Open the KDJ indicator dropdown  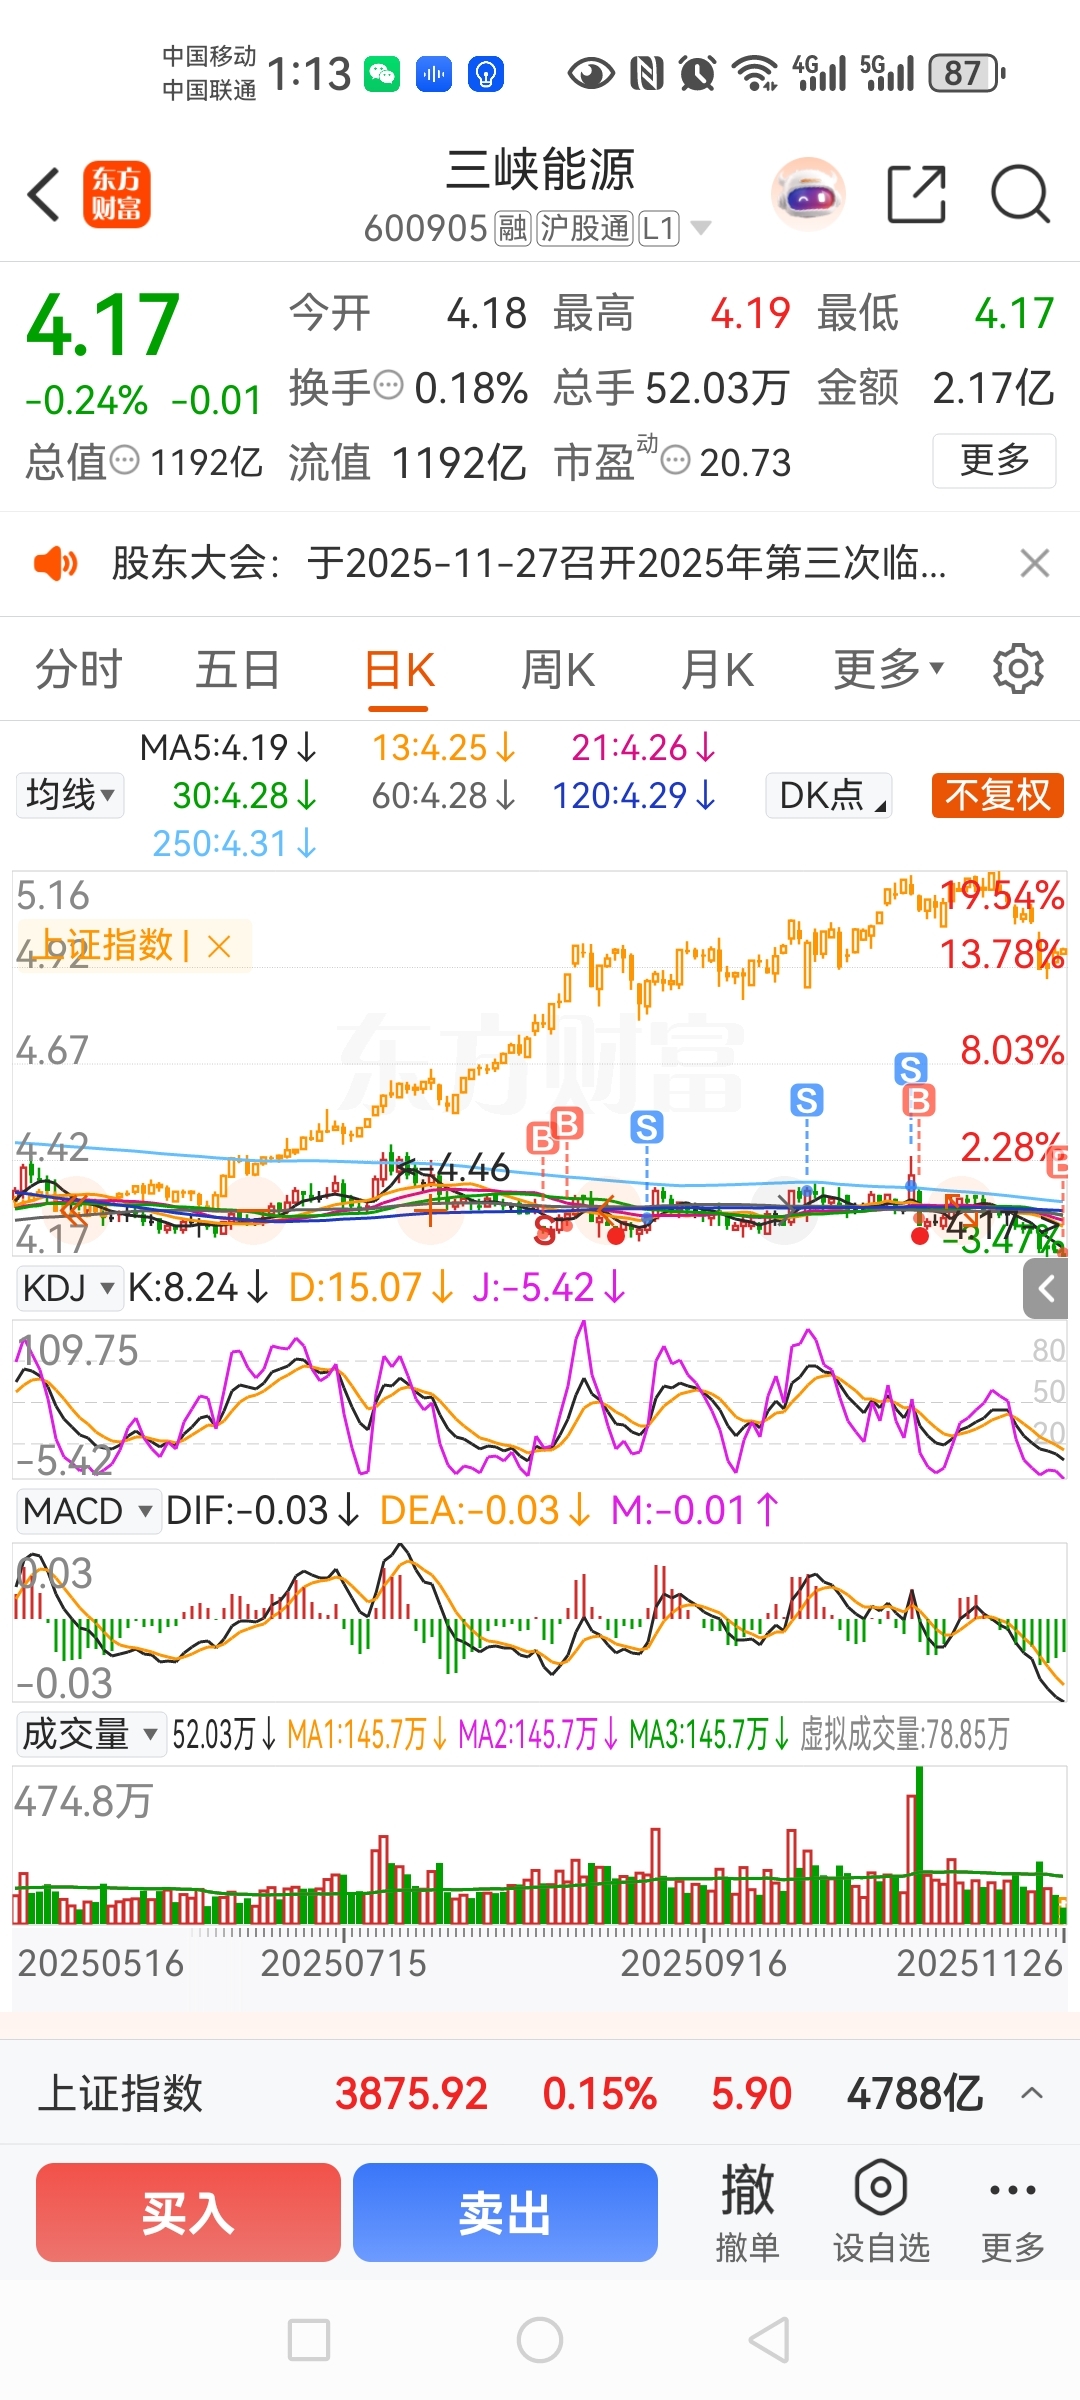click(69, 1288)
